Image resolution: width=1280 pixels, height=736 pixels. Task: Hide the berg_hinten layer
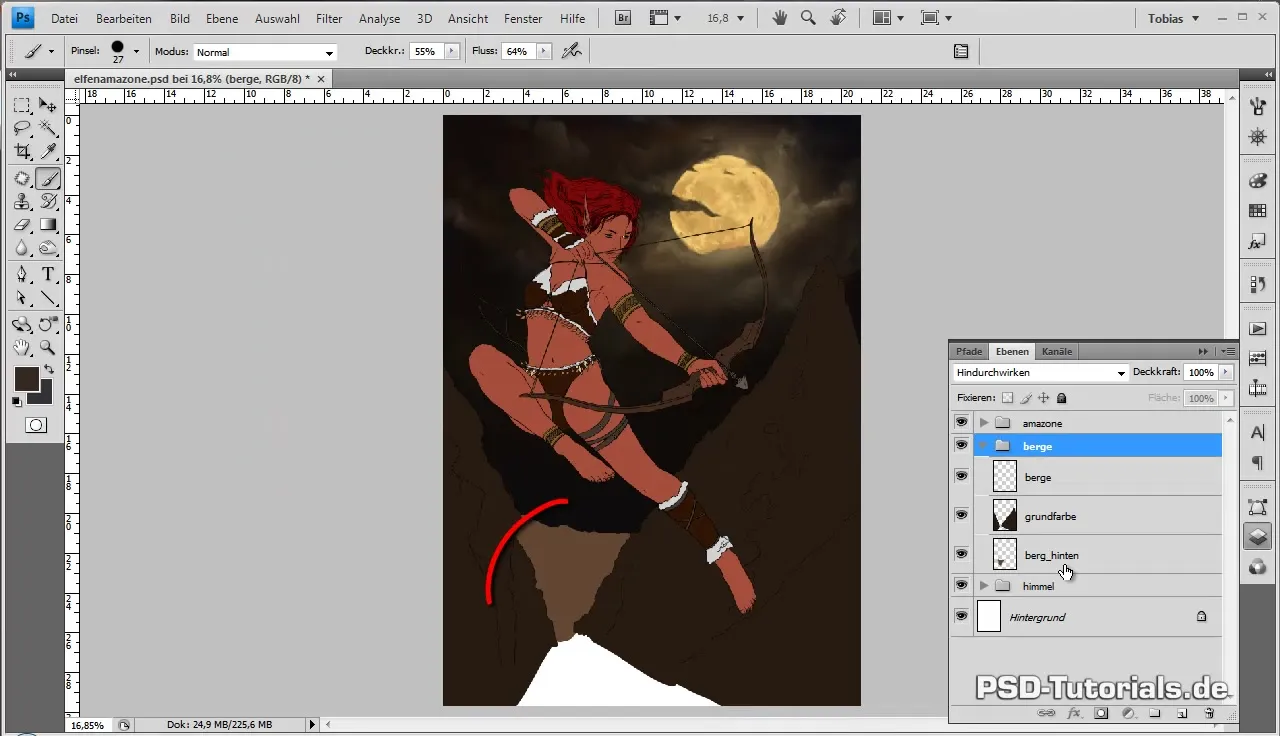[961, 554]
